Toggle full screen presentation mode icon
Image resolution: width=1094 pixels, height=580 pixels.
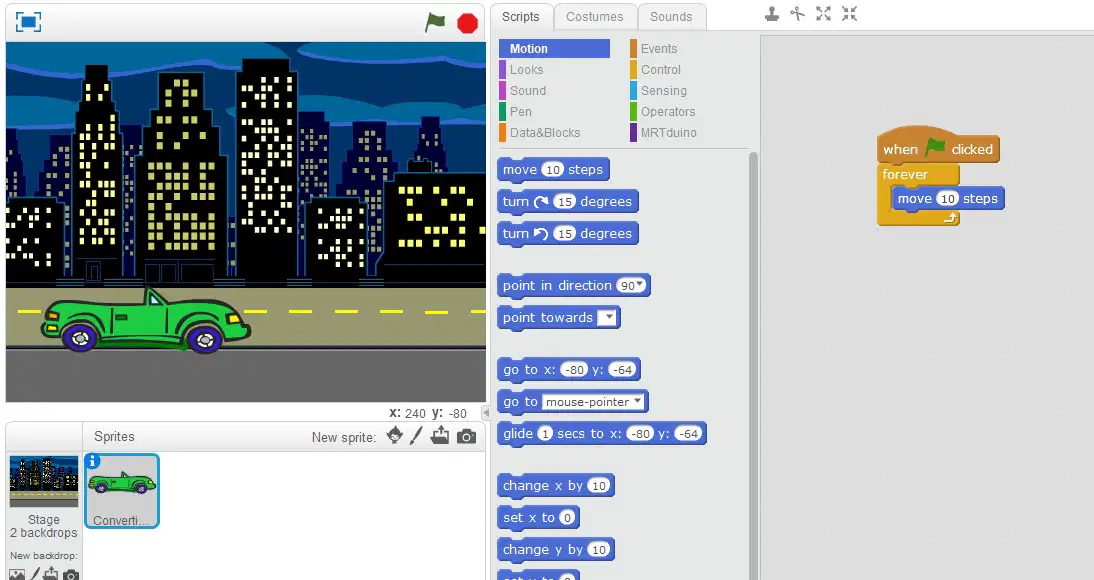[x=28, y=22]
